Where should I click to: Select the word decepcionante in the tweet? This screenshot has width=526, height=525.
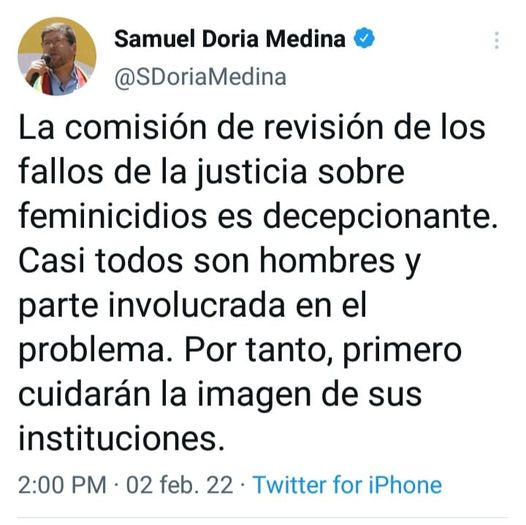tap(380, 216)
